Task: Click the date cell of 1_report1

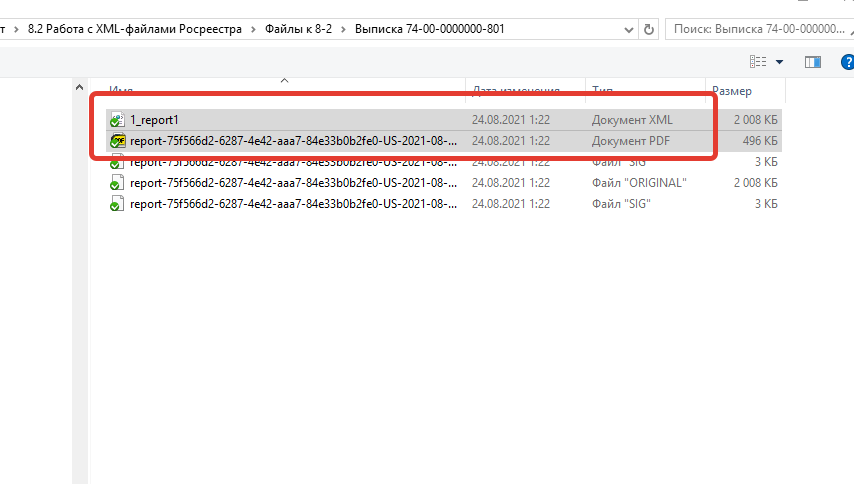Action: point(510,120)
